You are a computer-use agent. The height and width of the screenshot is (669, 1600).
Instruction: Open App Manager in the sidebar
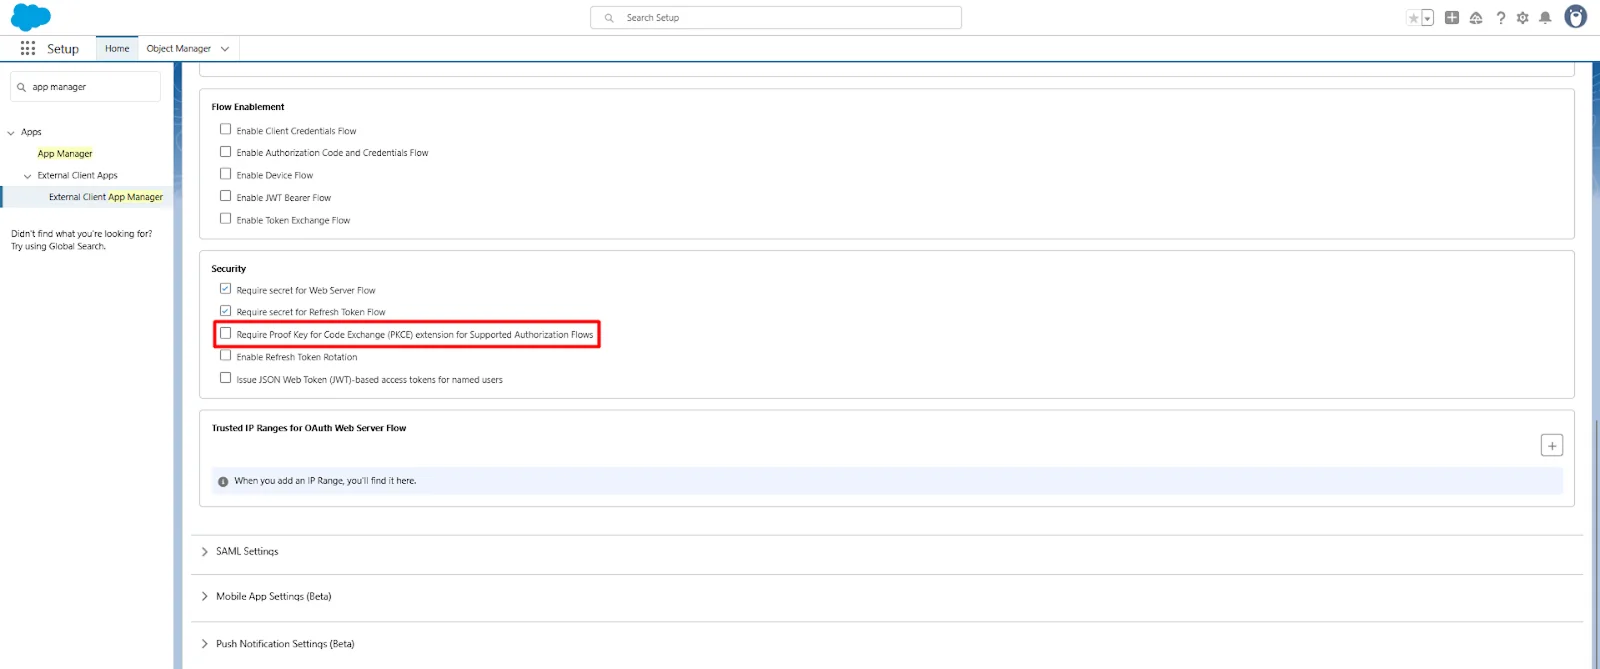(65, 154)
